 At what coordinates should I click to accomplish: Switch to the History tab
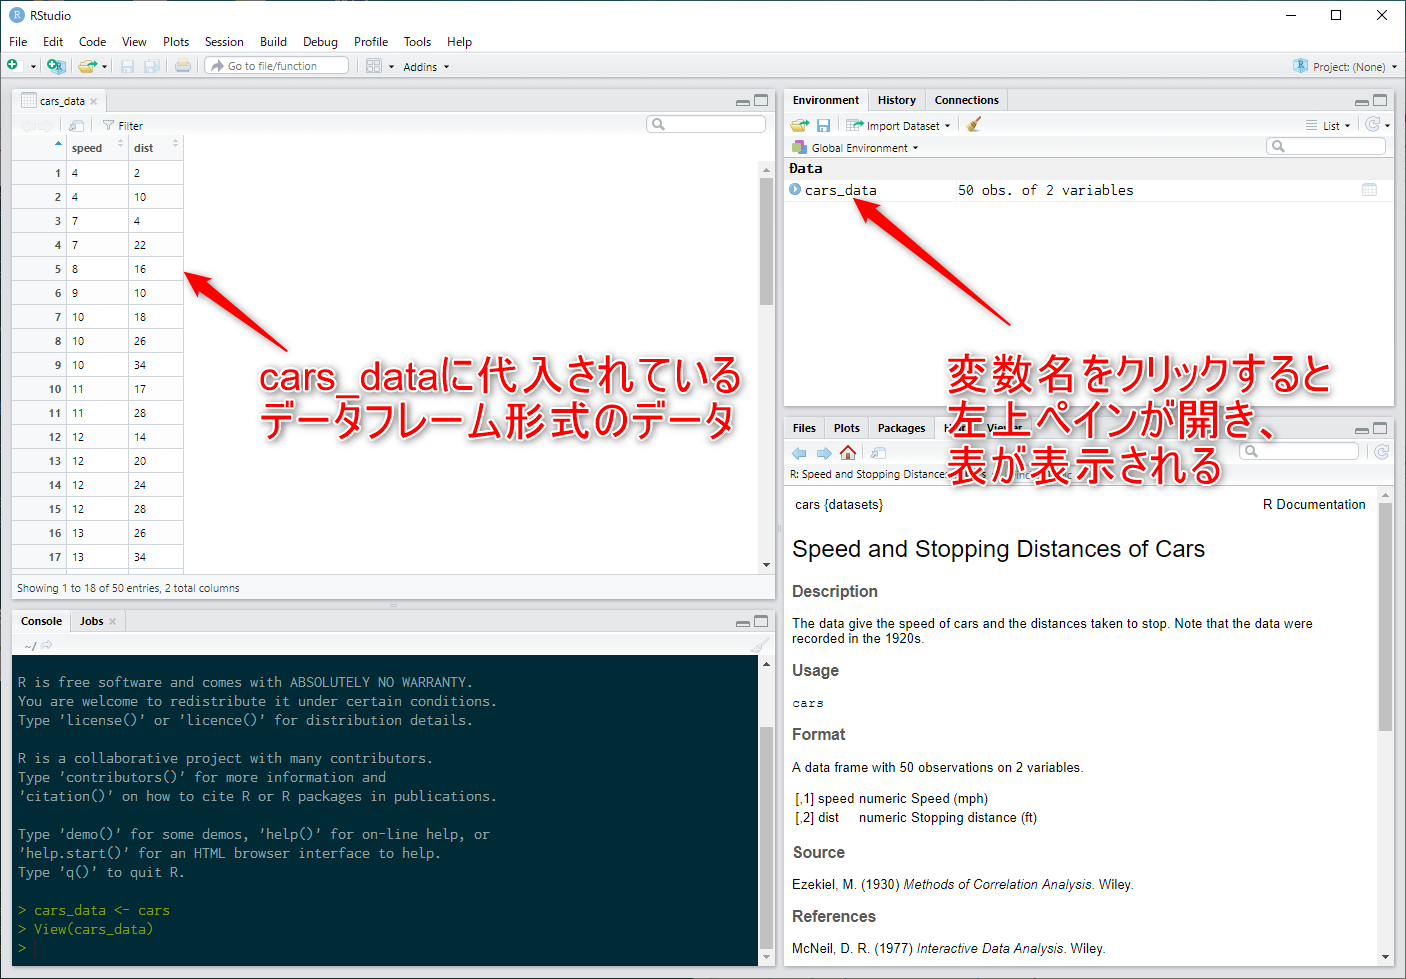[897, 100]
